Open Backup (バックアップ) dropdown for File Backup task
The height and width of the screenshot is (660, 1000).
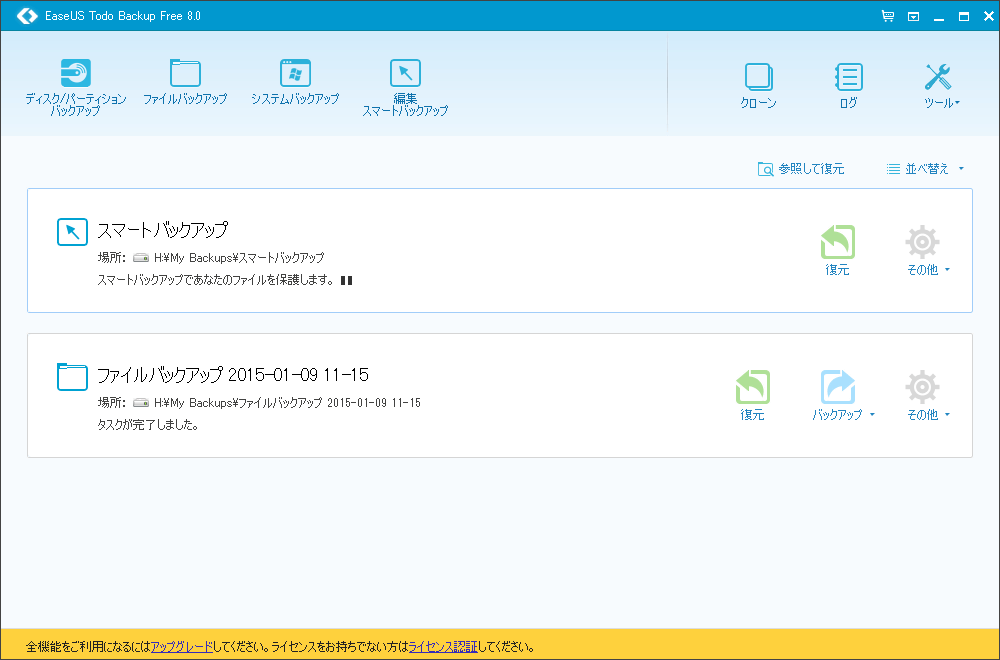pyautogui.click(x=842, y=395)
